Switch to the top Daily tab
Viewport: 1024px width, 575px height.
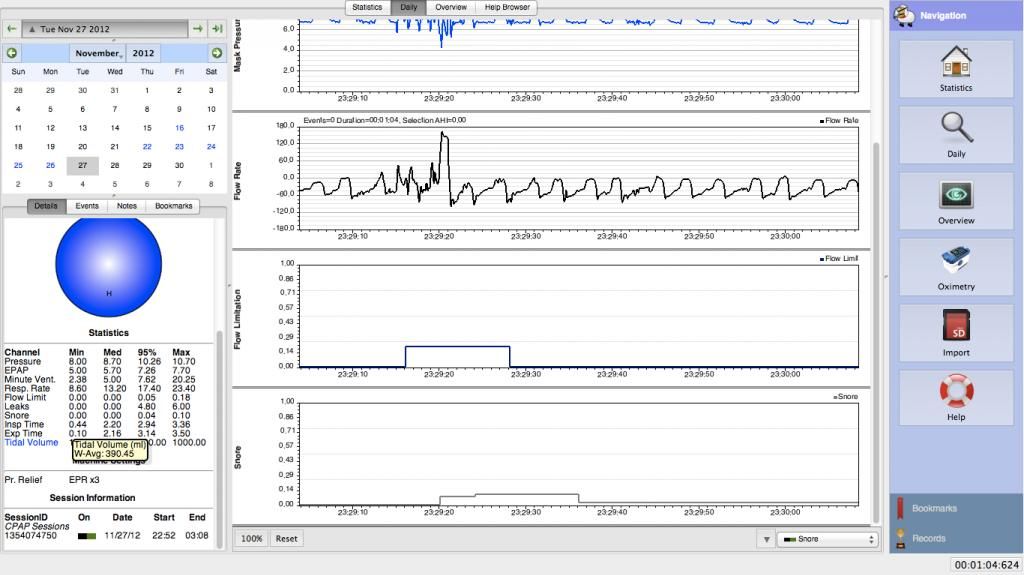[409, 7]
